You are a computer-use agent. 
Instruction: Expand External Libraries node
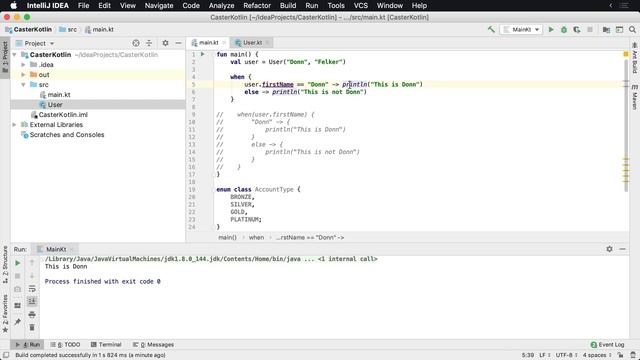click(x=15, y=124)
